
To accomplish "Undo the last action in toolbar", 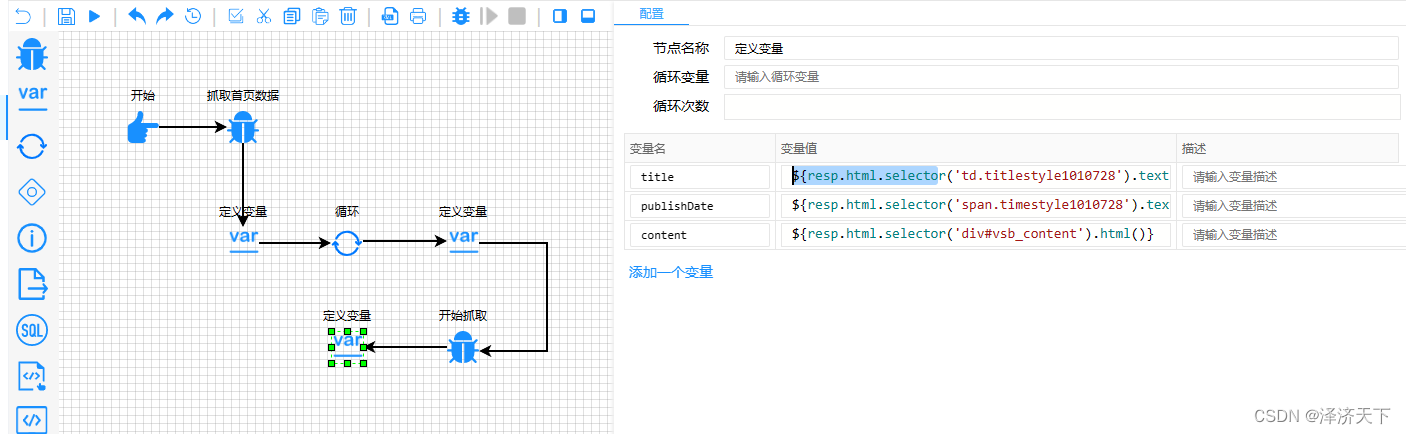I will click(x=137, y=16).
